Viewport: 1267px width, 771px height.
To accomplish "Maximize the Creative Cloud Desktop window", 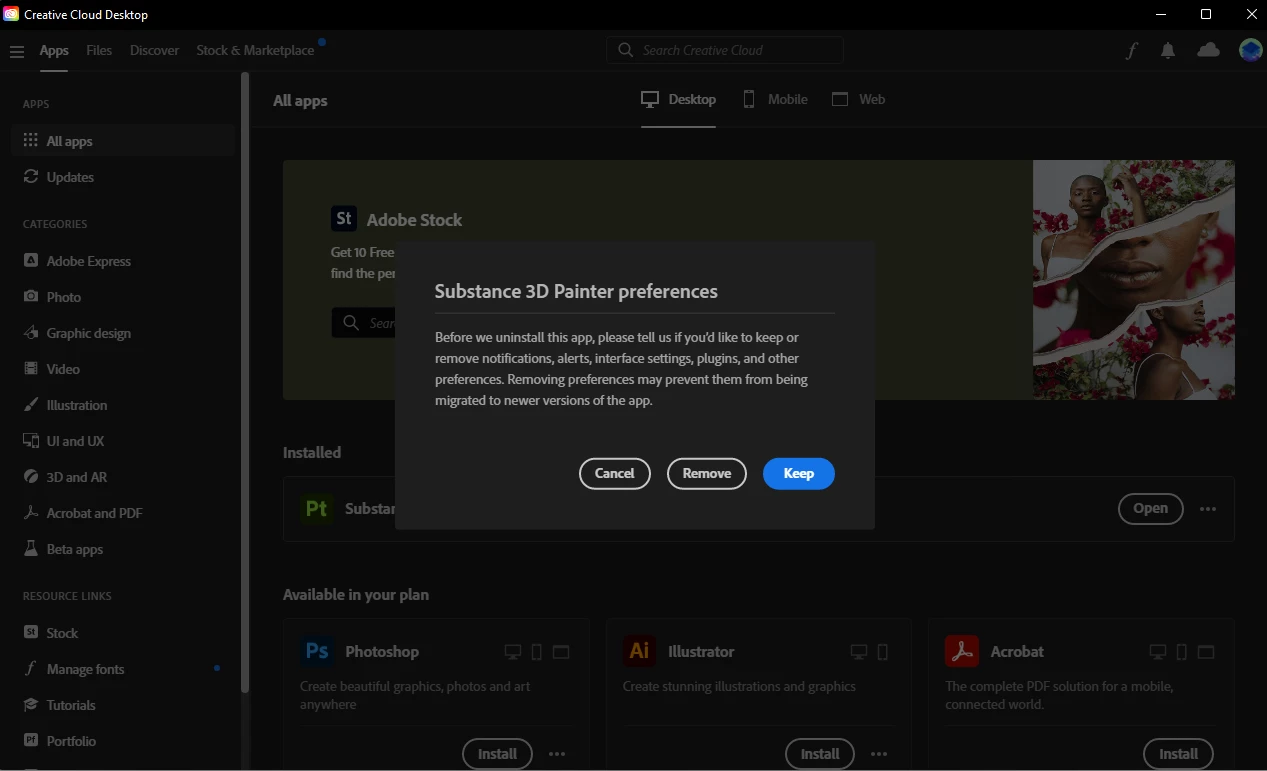I will 1206,14.
